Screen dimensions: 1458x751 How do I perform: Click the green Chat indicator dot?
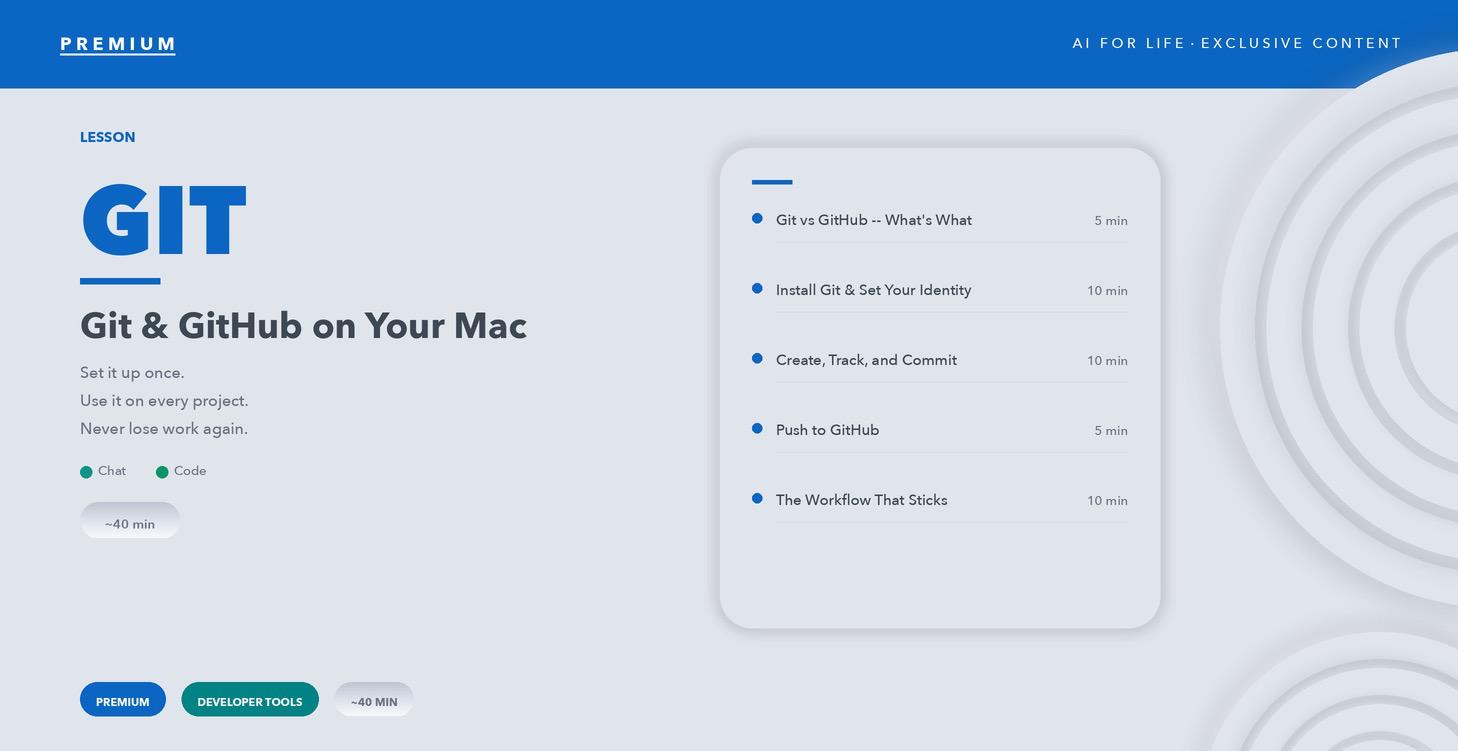[87, 471]
